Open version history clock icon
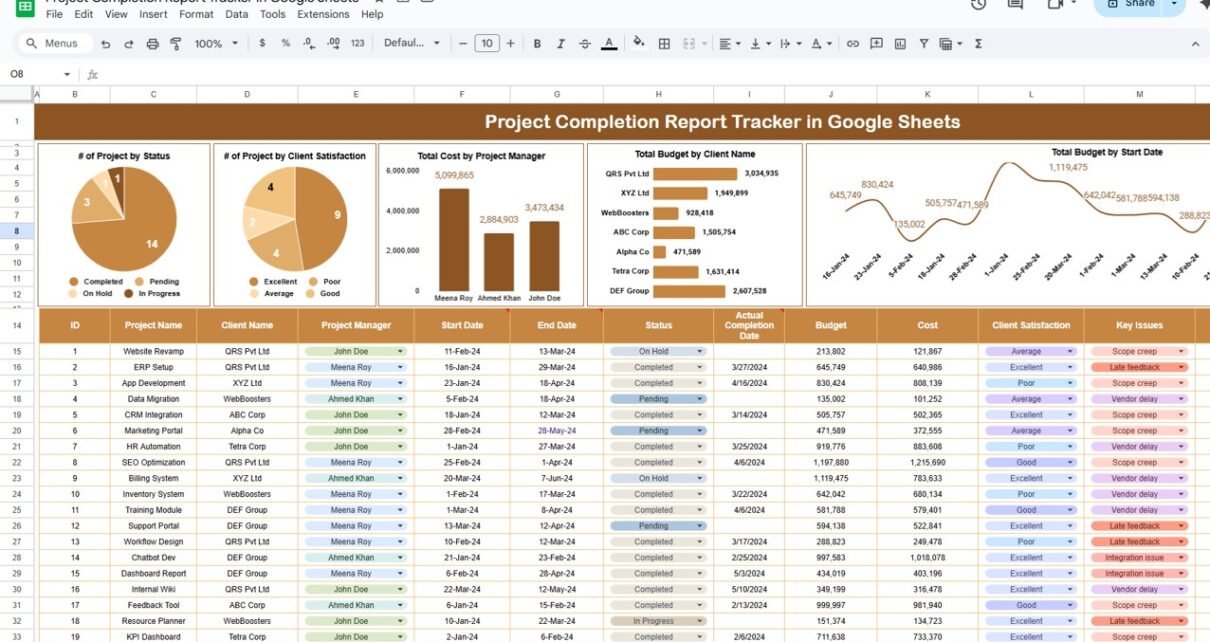This screenshot has width=1210, height=642. point(978,4)
